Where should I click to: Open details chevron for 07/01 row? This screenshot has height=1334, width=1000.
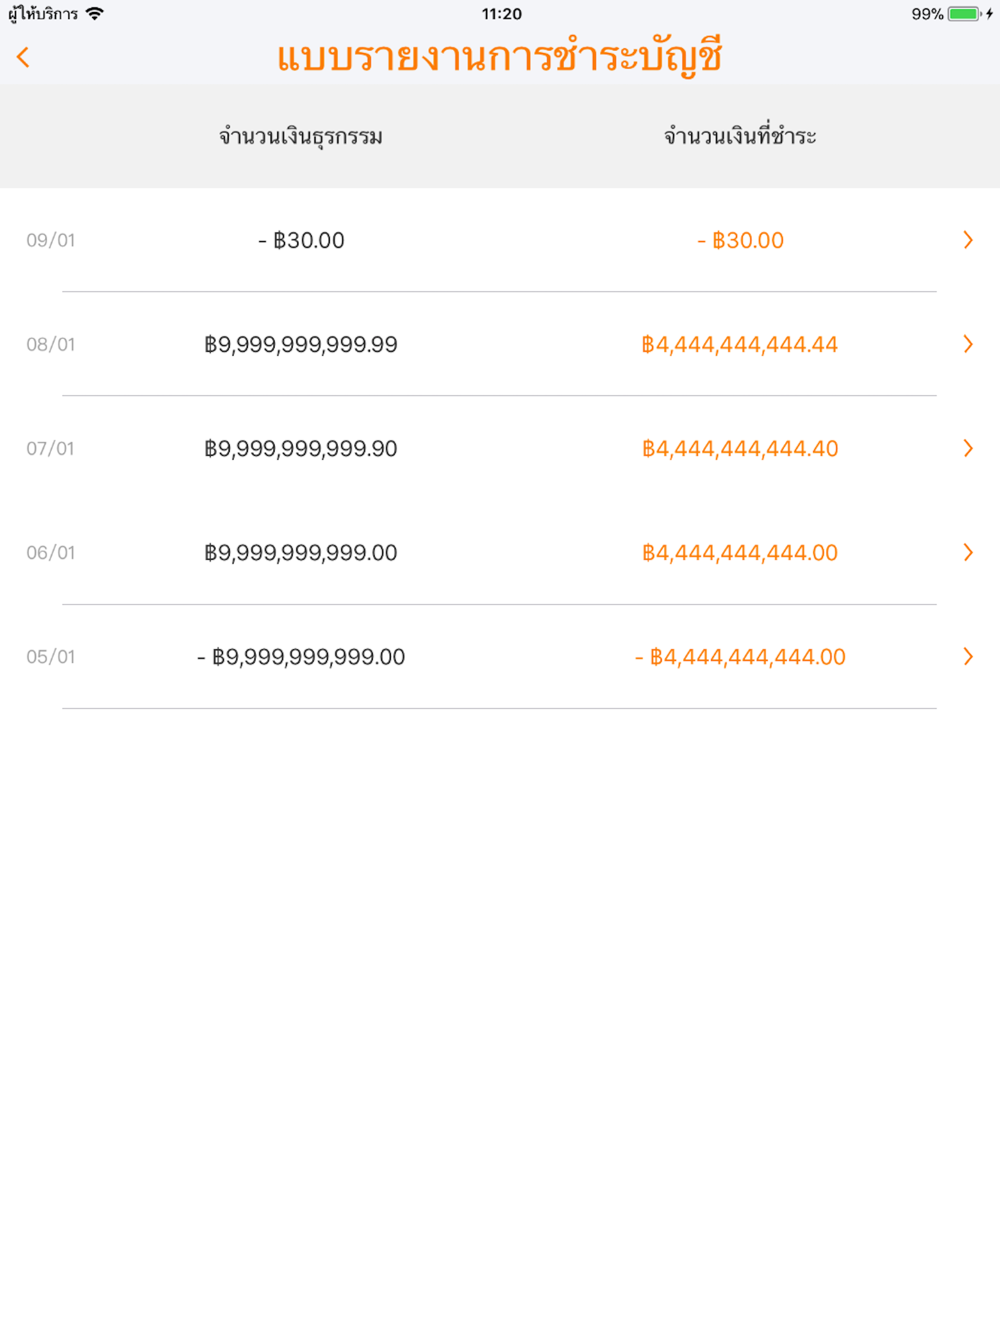[x=968, y=448]
